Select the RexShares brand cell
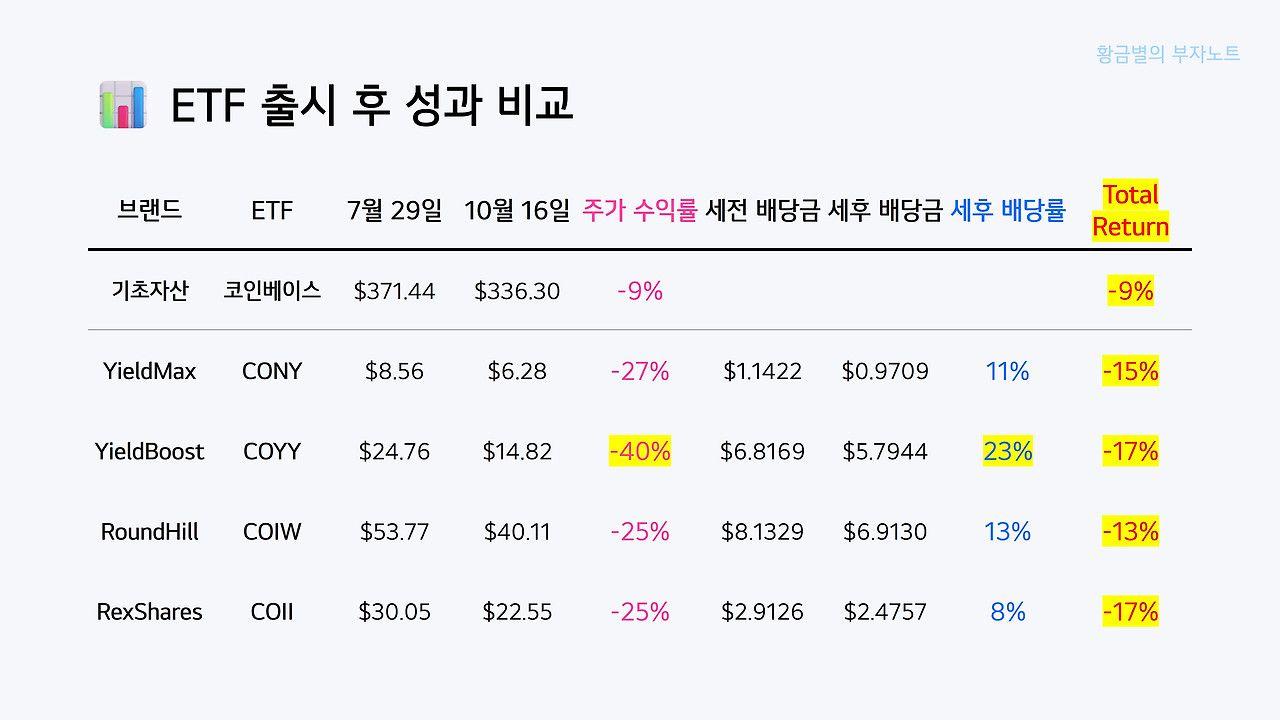The width and height of the screenshot is (1280, 720). coord(150,612)
